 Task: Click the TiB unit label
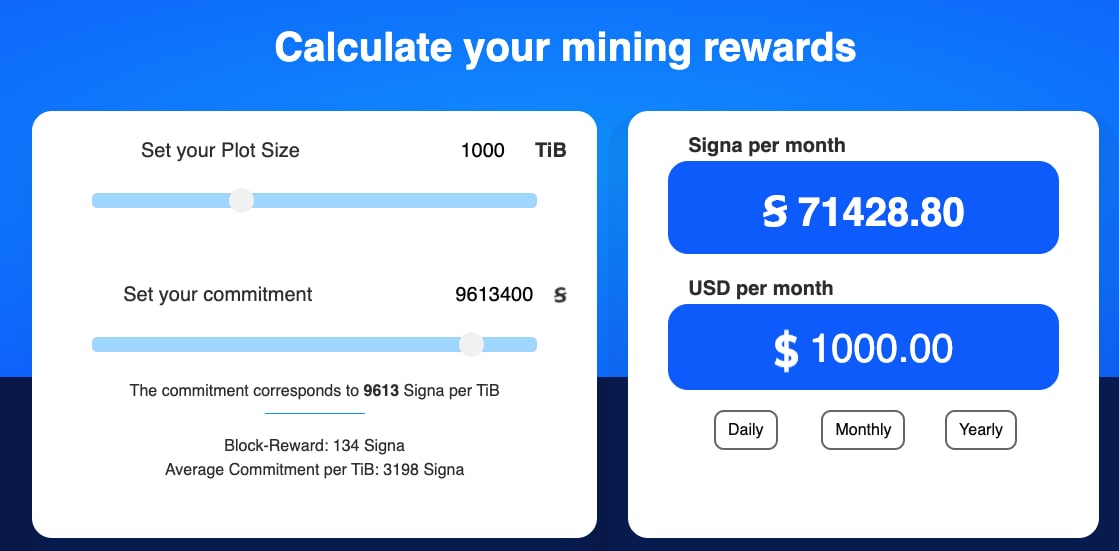click(x=550, y=151)
